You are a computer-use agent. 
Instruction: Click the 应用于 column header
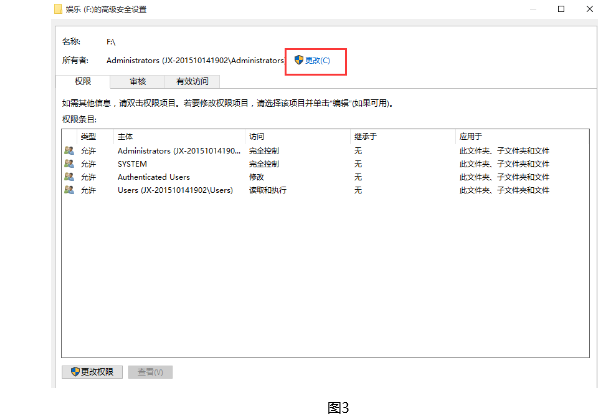(470, 135)
